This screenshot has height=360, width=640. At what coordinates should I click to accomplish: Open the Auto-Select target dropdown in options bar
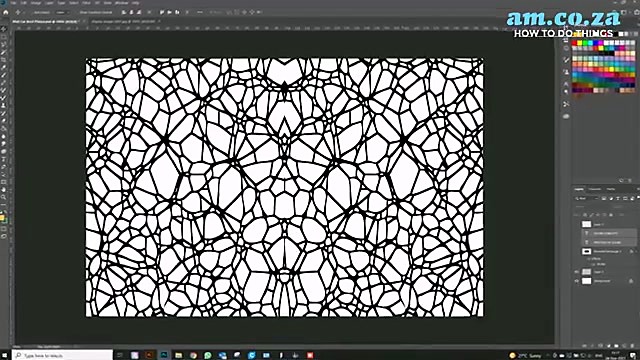61,12
